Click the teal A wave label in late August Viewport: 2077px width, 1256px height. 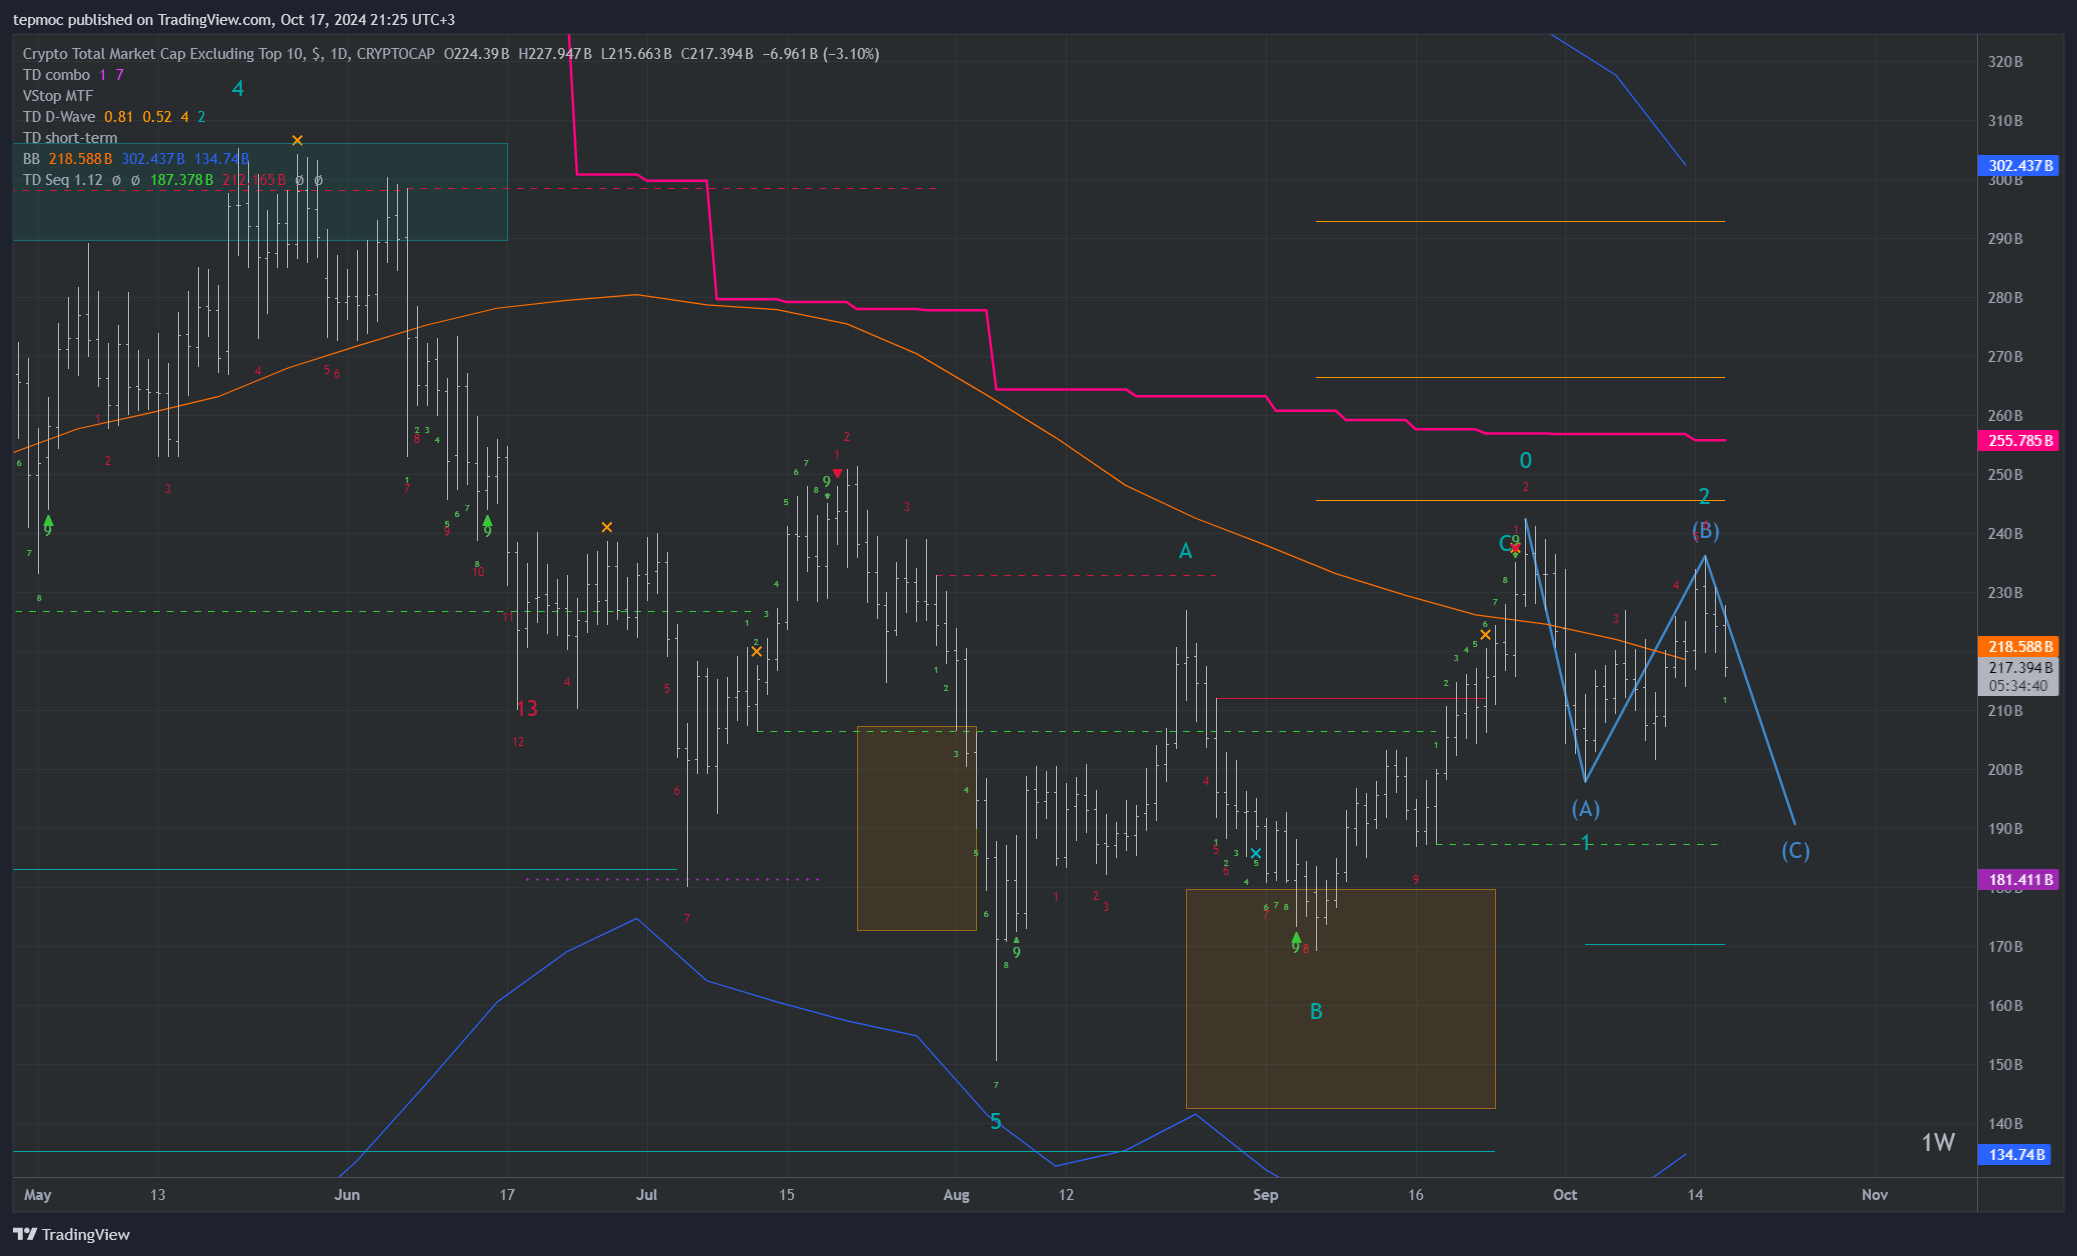tap(1186, 551)
